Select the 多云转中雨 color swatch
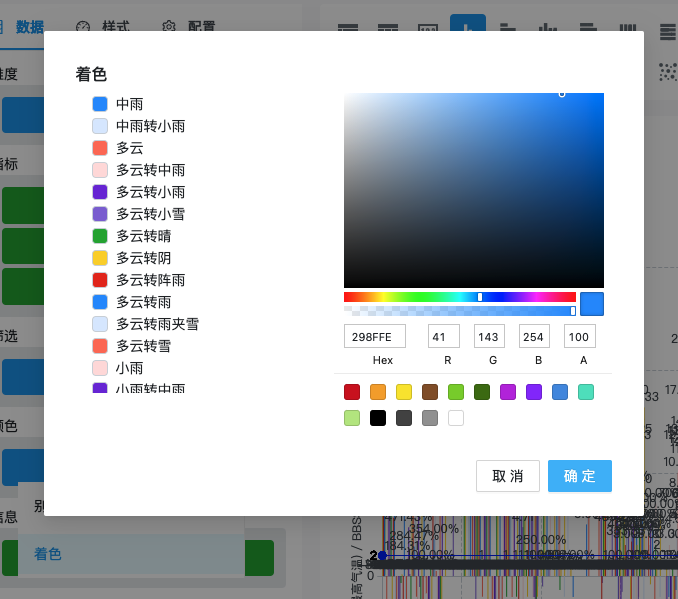 pyautogui.click(x=100, y=170)
